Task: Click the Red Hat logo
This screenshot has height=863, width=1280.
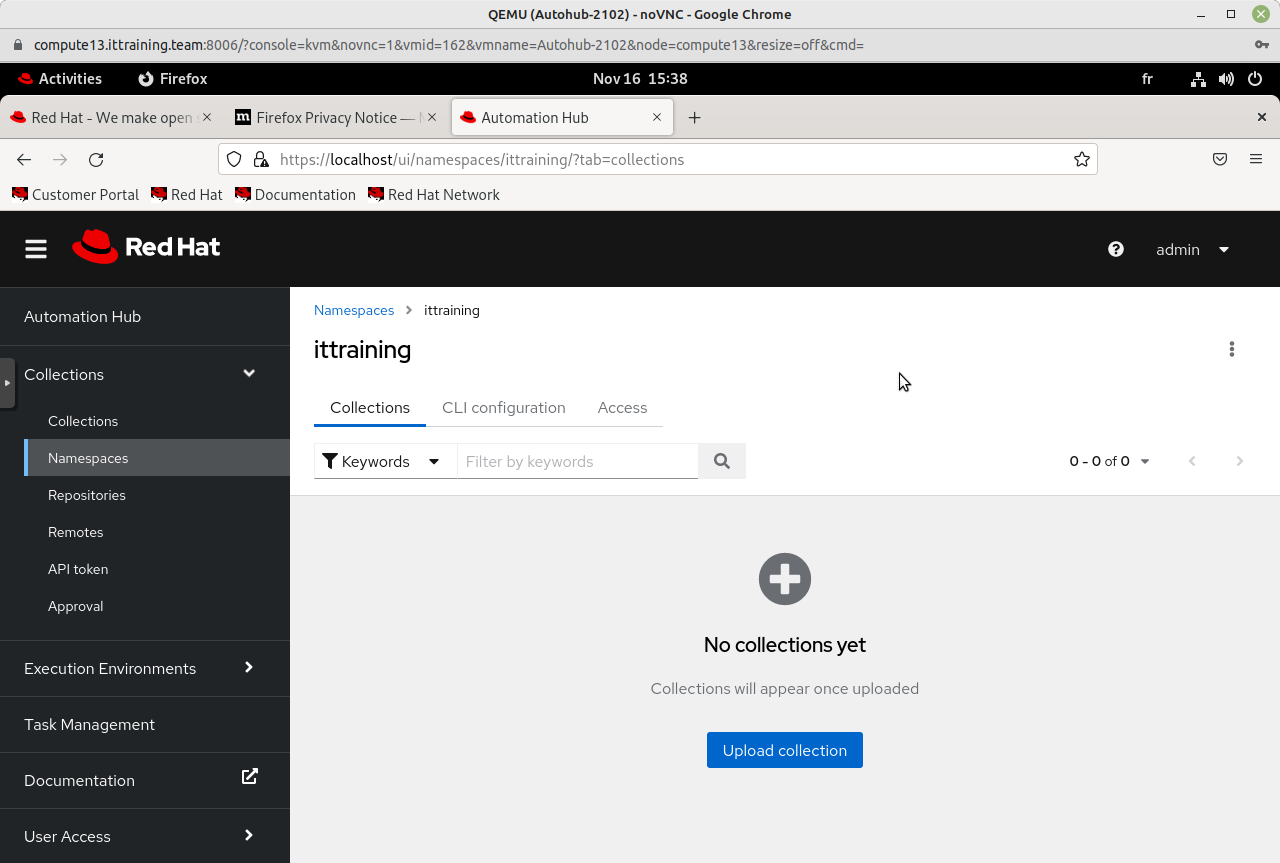Action: pos(146,247)
